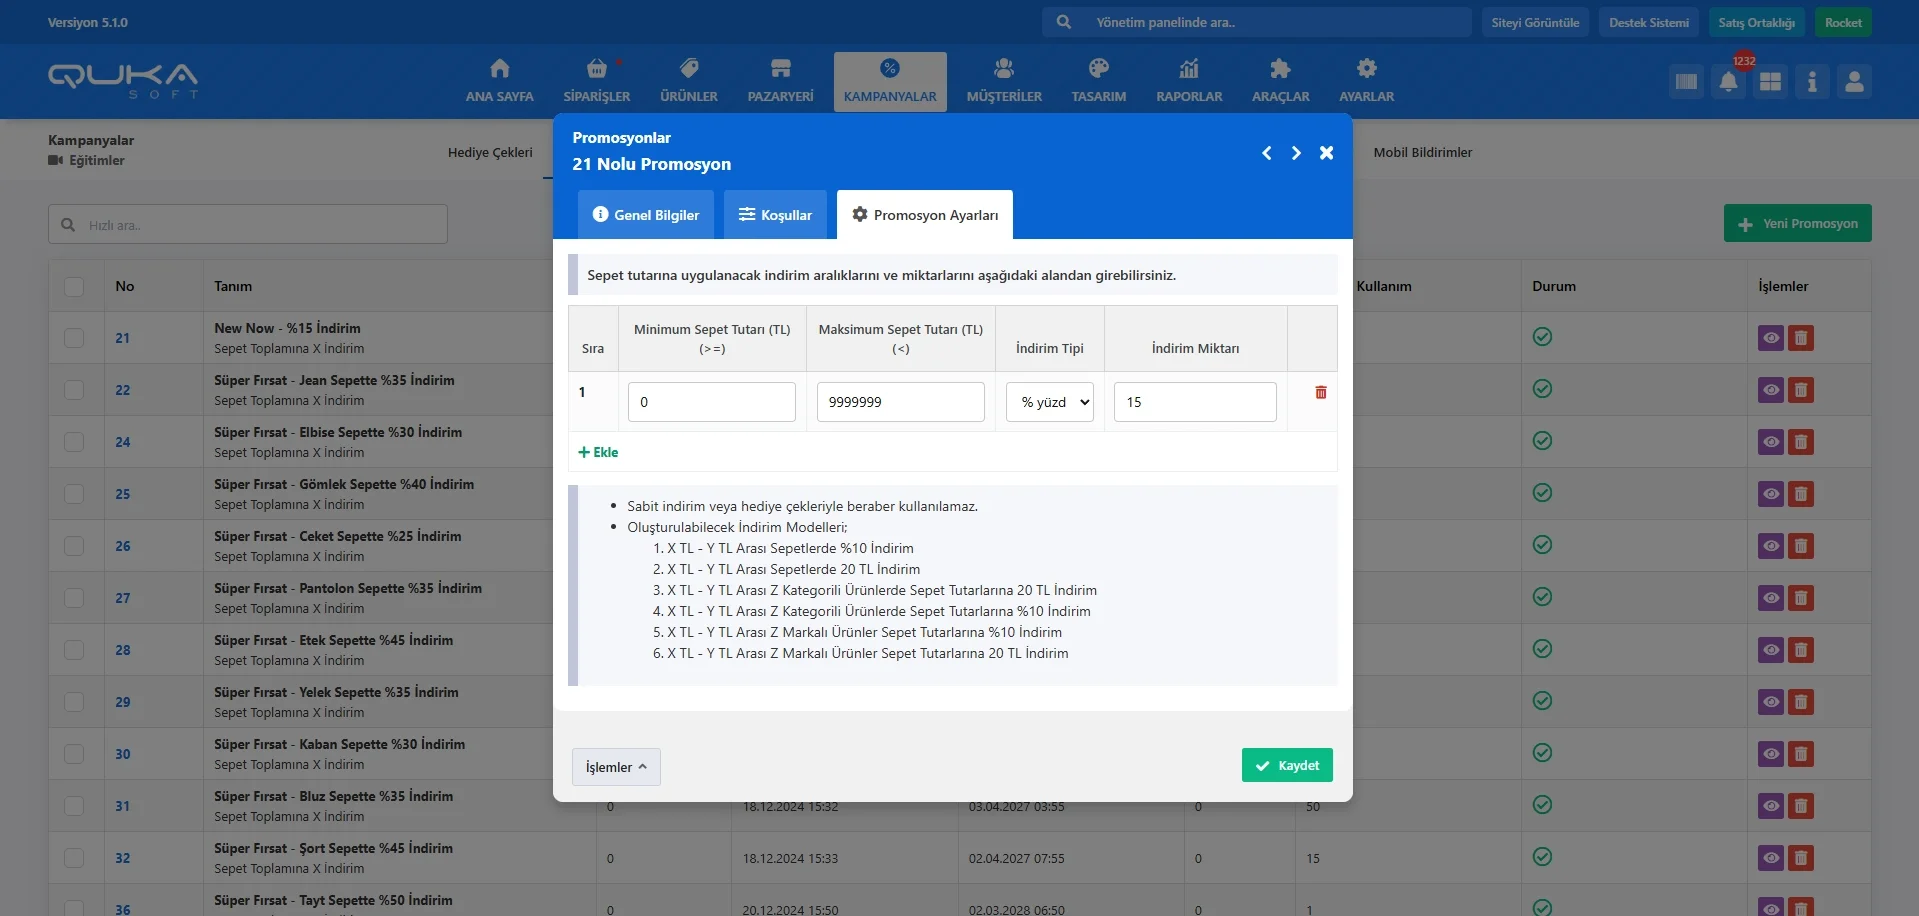Expand the İşlemler menu in dialog
The height and width of the screenshot is (916, 1919).
pyautogui.click(x=616, y=767)
